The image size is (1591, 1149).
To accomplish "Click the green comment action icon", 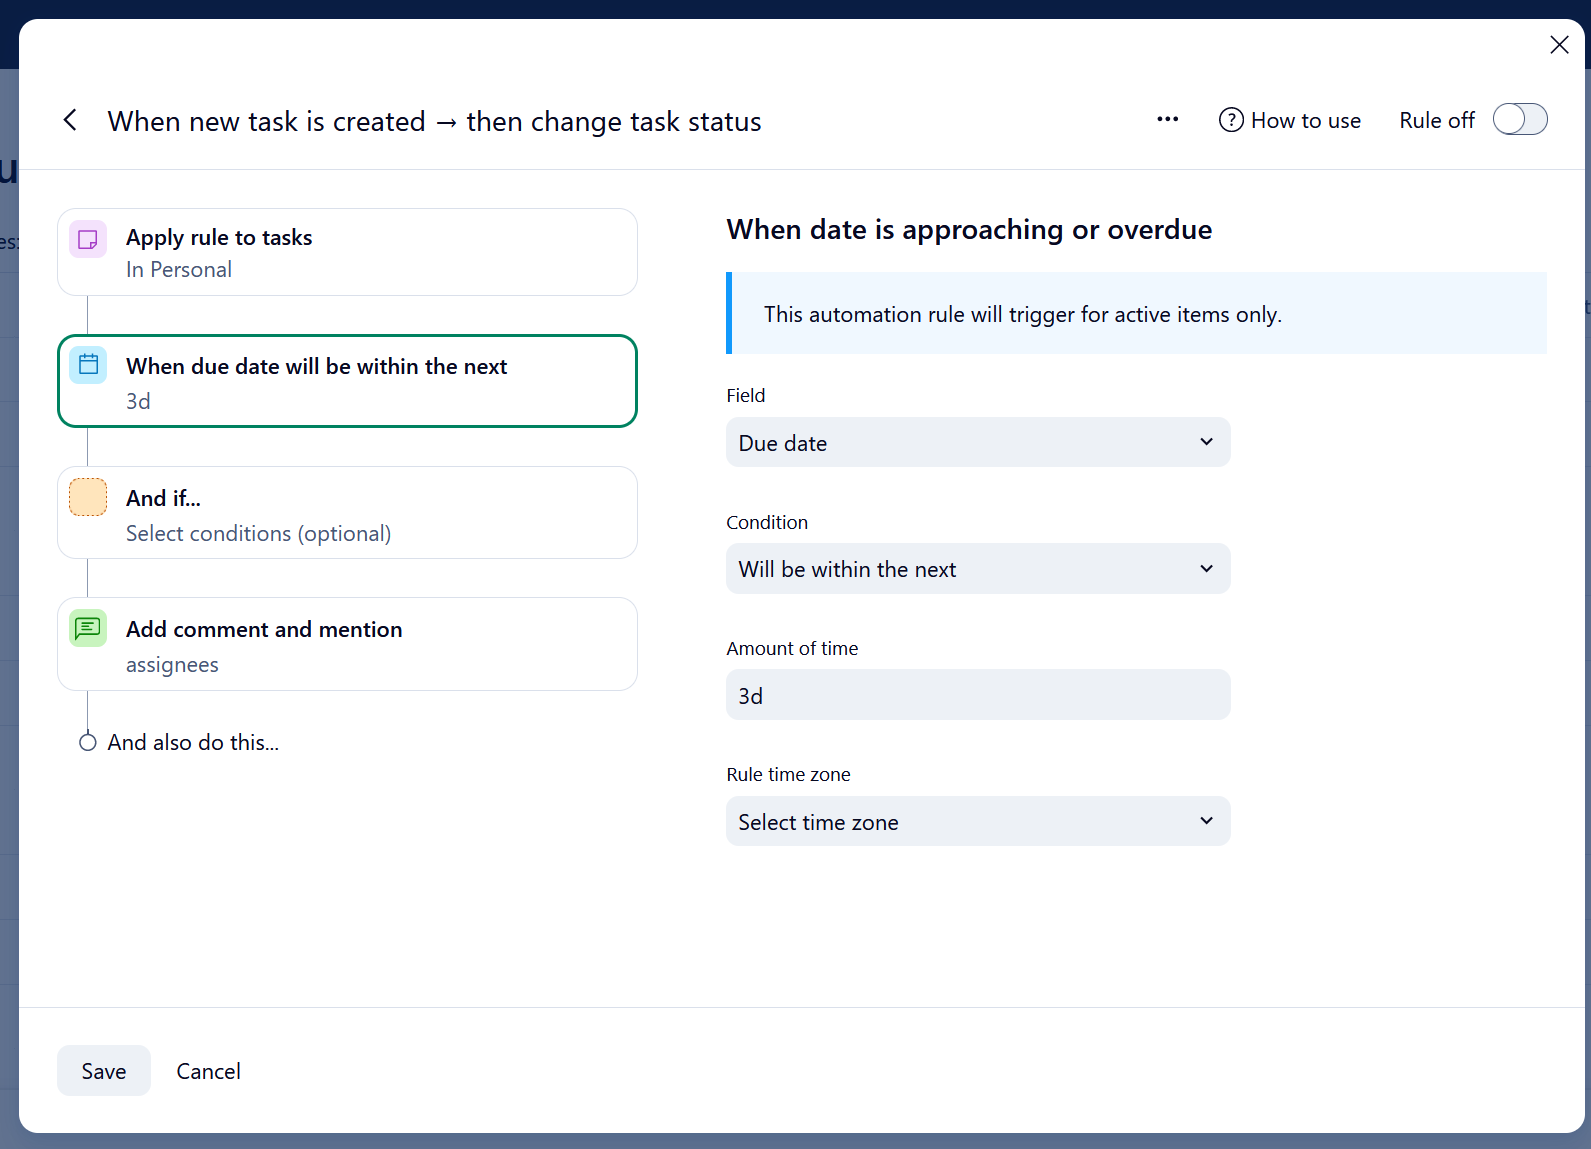I will click(x=88, y=628).
